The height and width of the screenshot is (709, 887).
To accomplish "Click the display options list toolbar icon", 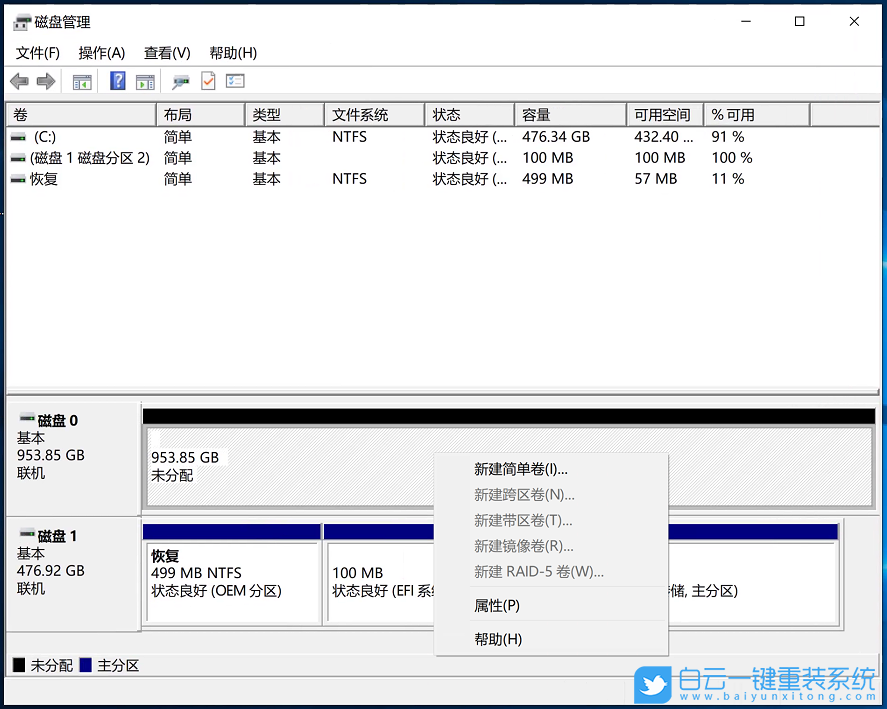I will pos(234,81).
